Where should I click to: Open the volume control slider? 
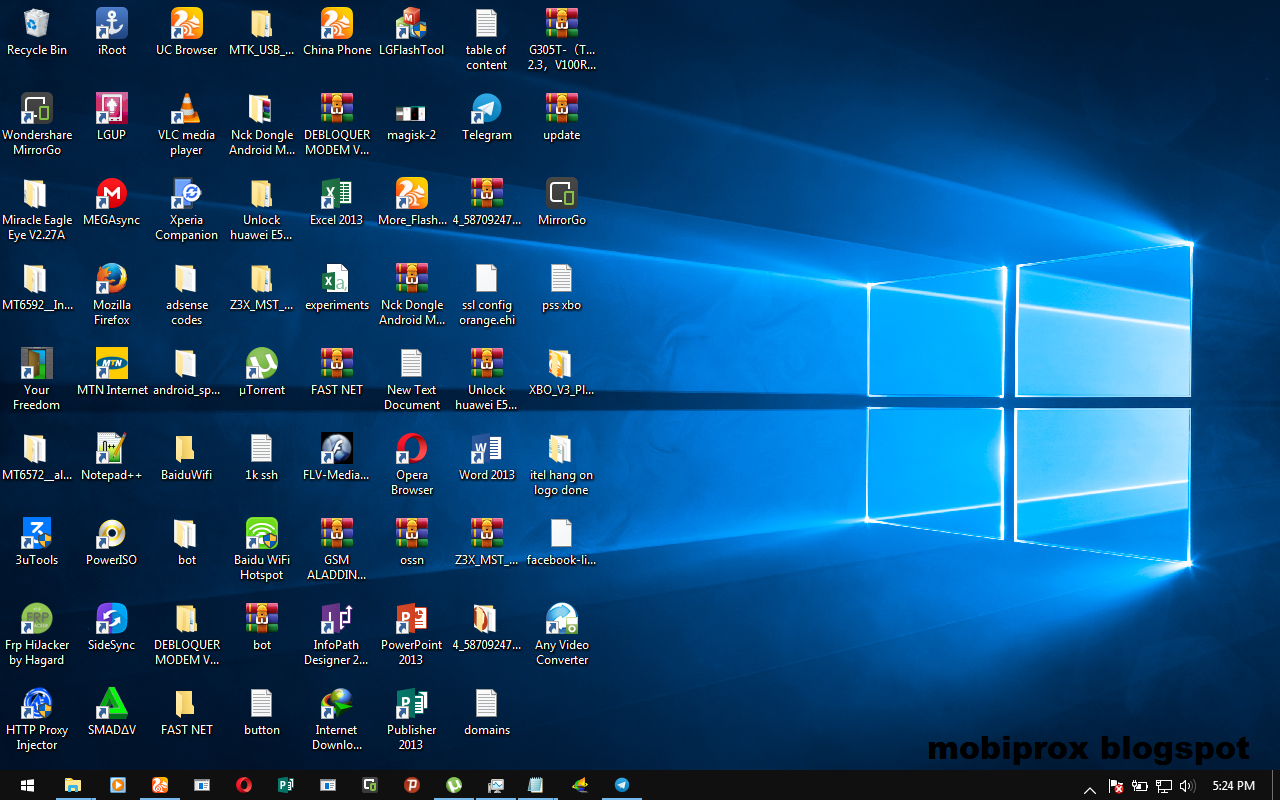pyautogui.click(x=1187, y=787)
